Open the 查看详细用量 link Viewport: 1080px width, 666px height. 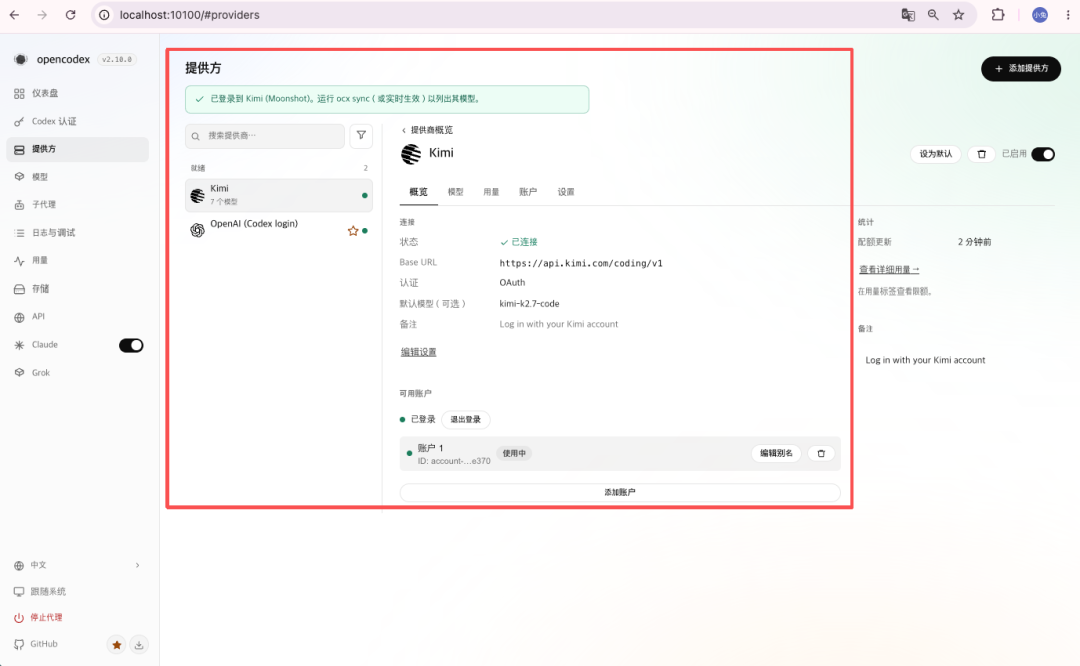pos(889,269)
